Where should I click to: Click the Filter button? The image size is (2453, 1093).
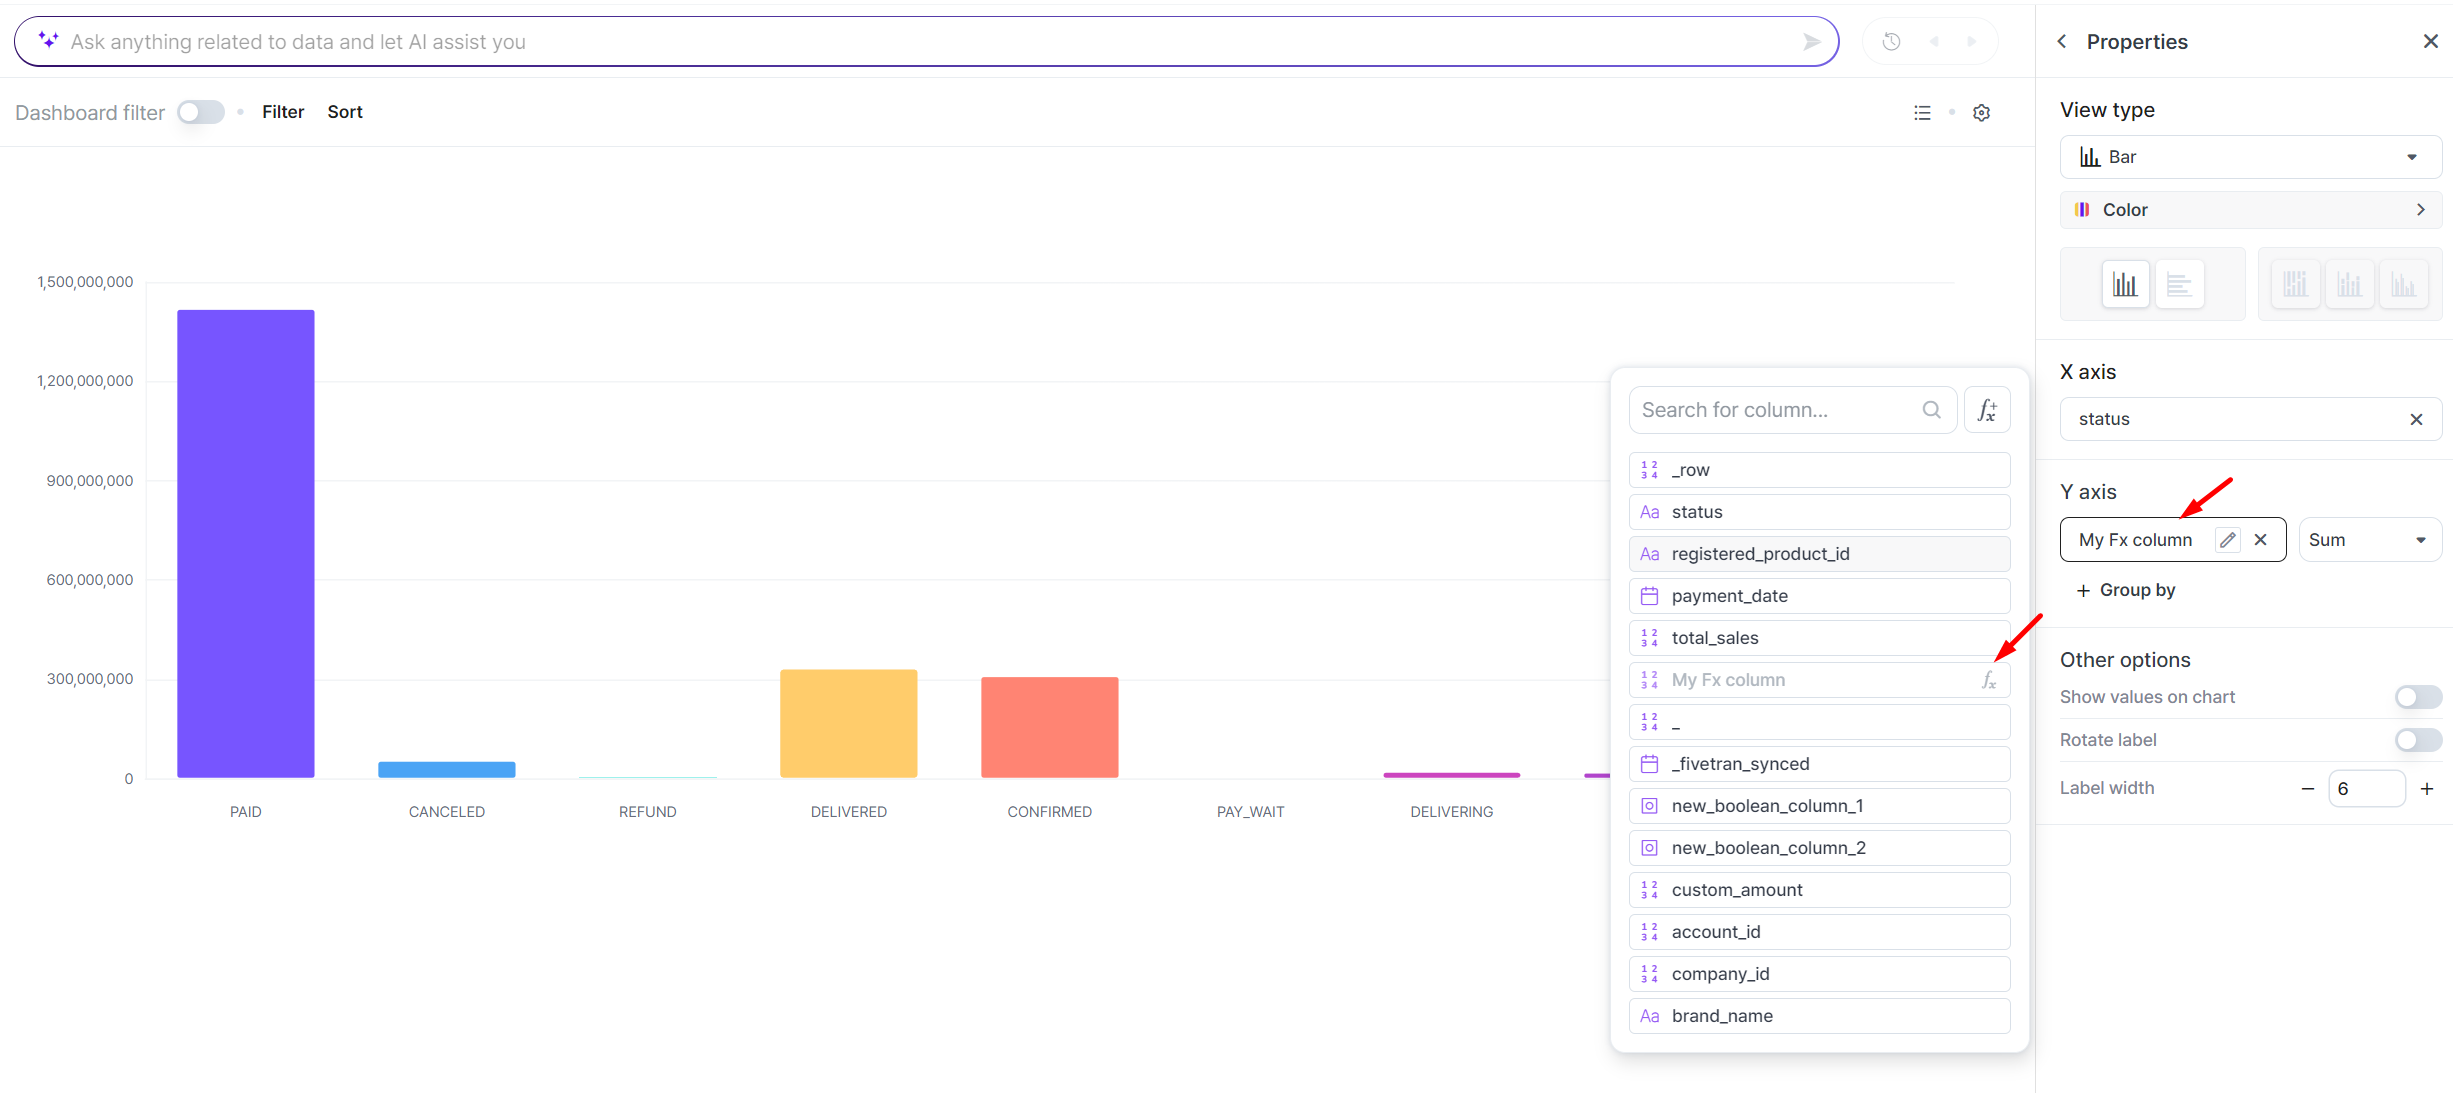click(283, 112)
